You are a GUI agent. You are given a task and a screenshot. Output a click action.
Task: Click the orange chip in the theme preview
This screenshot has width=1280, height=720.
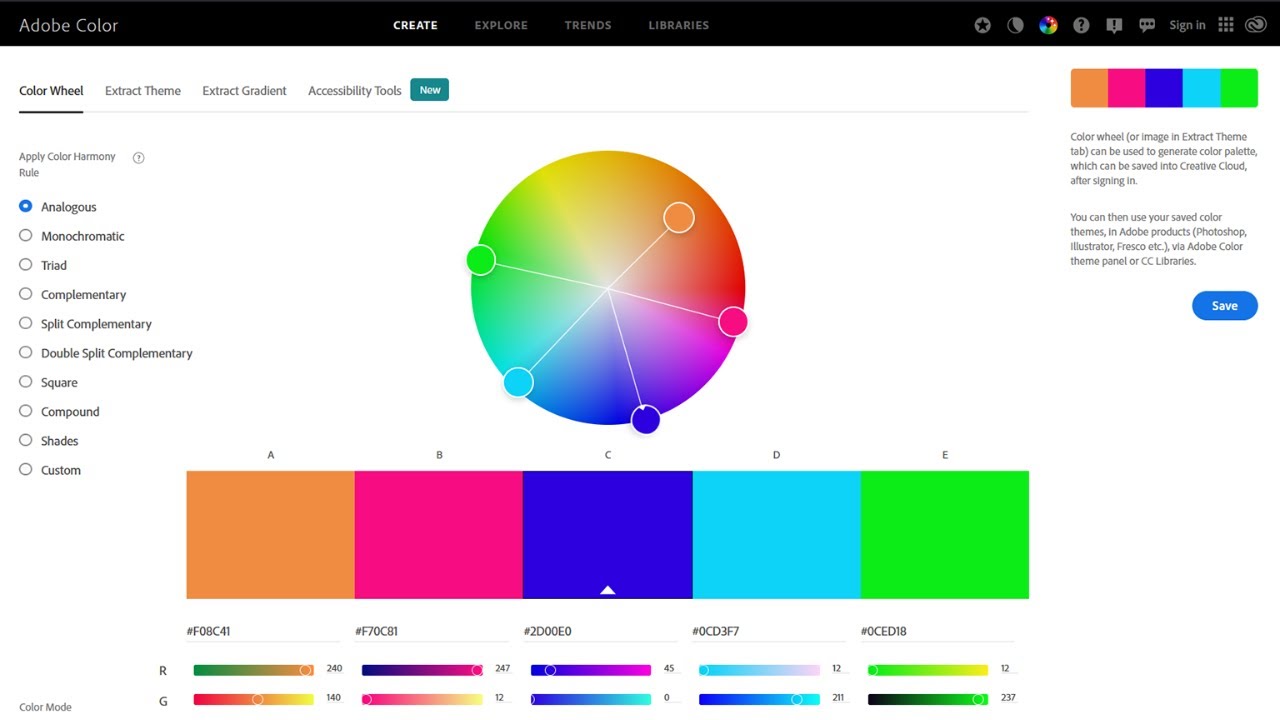pos(1089,88)
